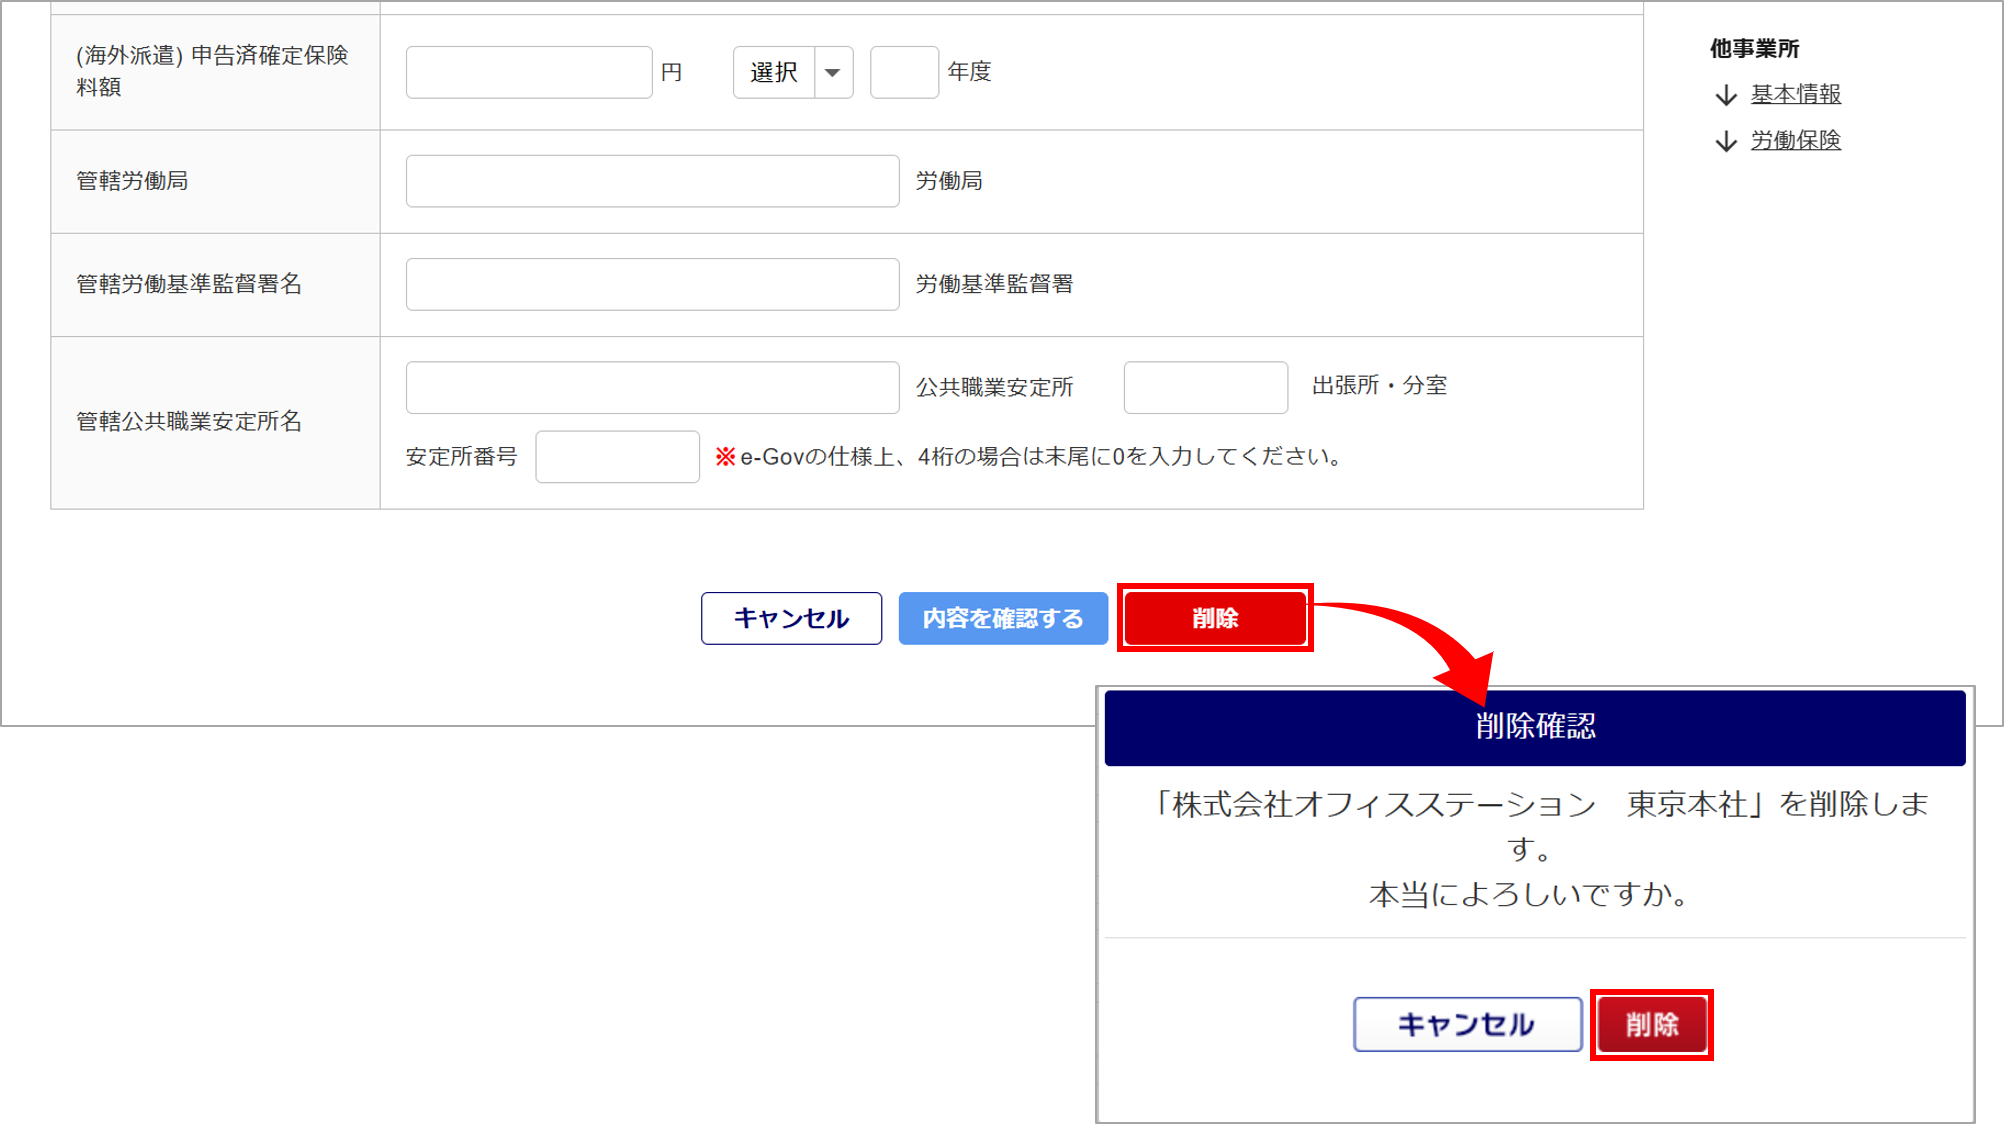
Task: Focus the 申告済確定保険料額 yen input field
Action: 529,72
